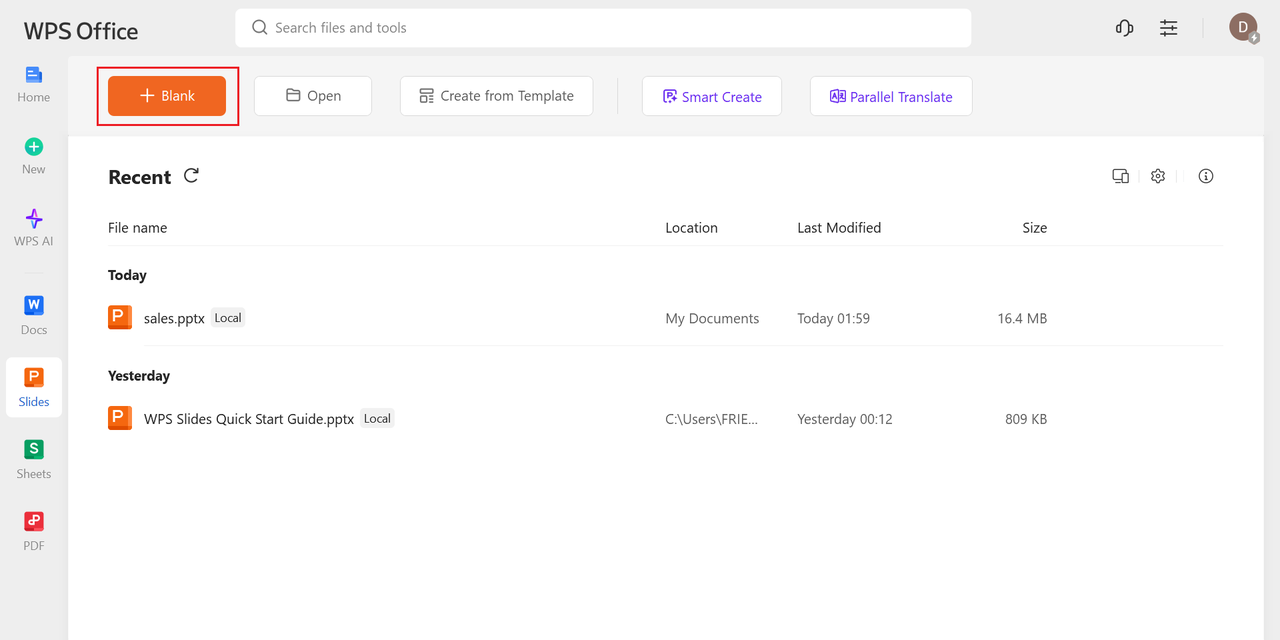Click the Quick Start Guide file icon
This screenshot has height=640, width=1280.
click(120, 418)
